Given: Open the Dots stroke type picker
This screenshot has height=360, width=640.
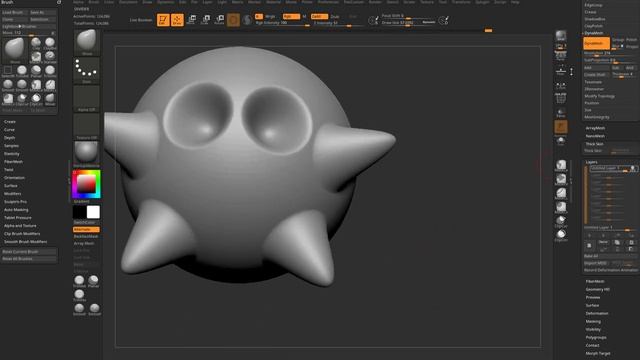Looking at the screenshot, I should click(x=87, y=70).
